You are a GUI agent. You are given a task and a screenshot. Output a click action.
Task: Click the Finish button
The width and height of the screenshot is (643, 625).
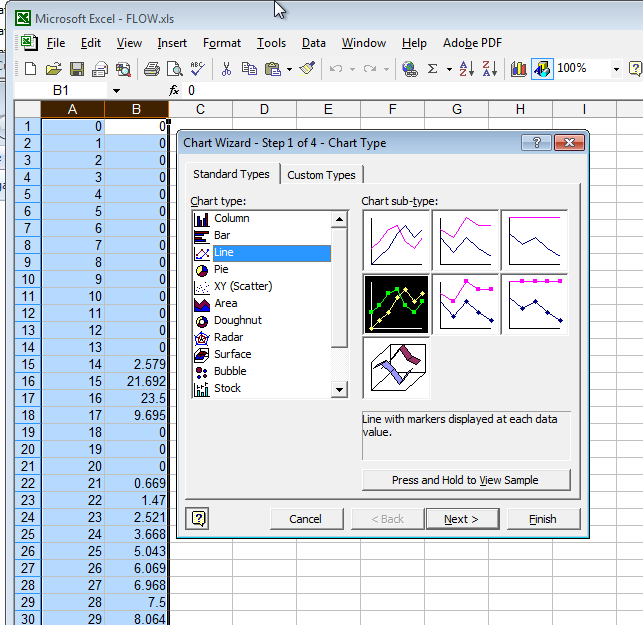[543, 519]
